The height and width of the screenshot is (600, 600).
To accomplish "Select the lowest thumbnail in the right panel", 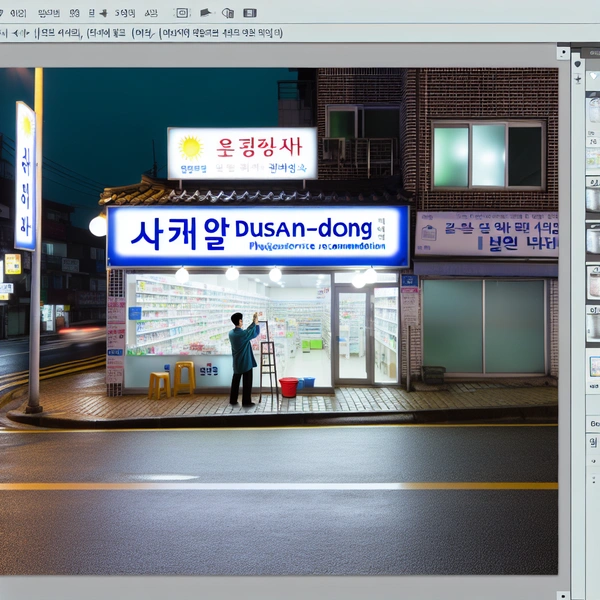I will pos(593,366).
